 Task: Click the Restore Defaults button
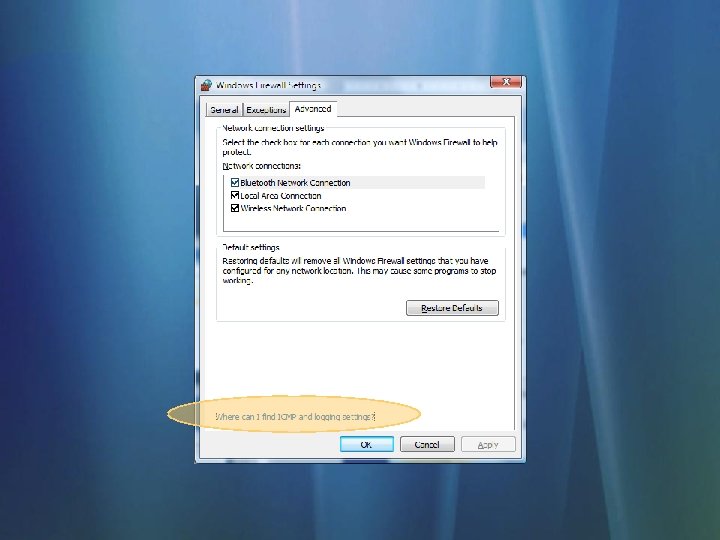(452, 308)
